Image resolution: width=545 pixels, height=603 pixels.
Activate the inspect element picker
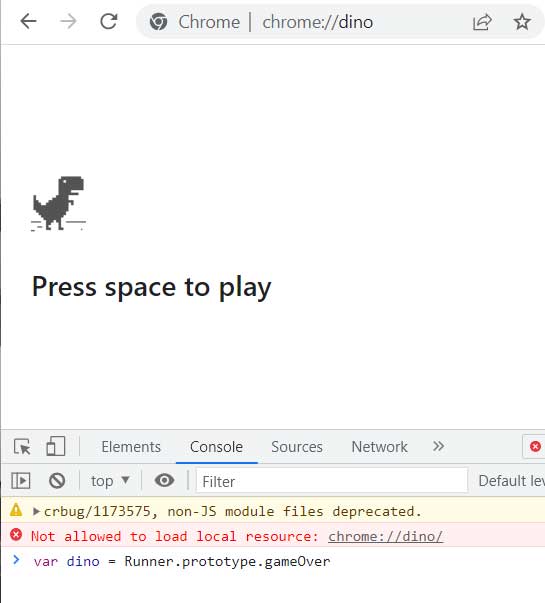click(22, 447)
